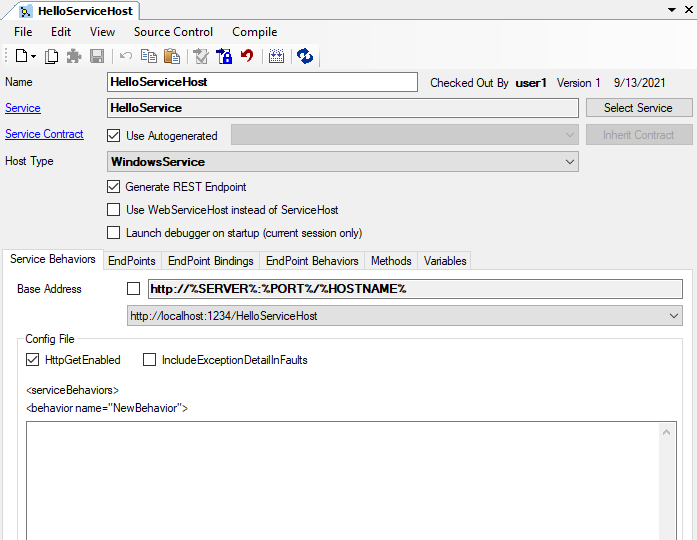Click the 'Version 1' text

point(578,83)
